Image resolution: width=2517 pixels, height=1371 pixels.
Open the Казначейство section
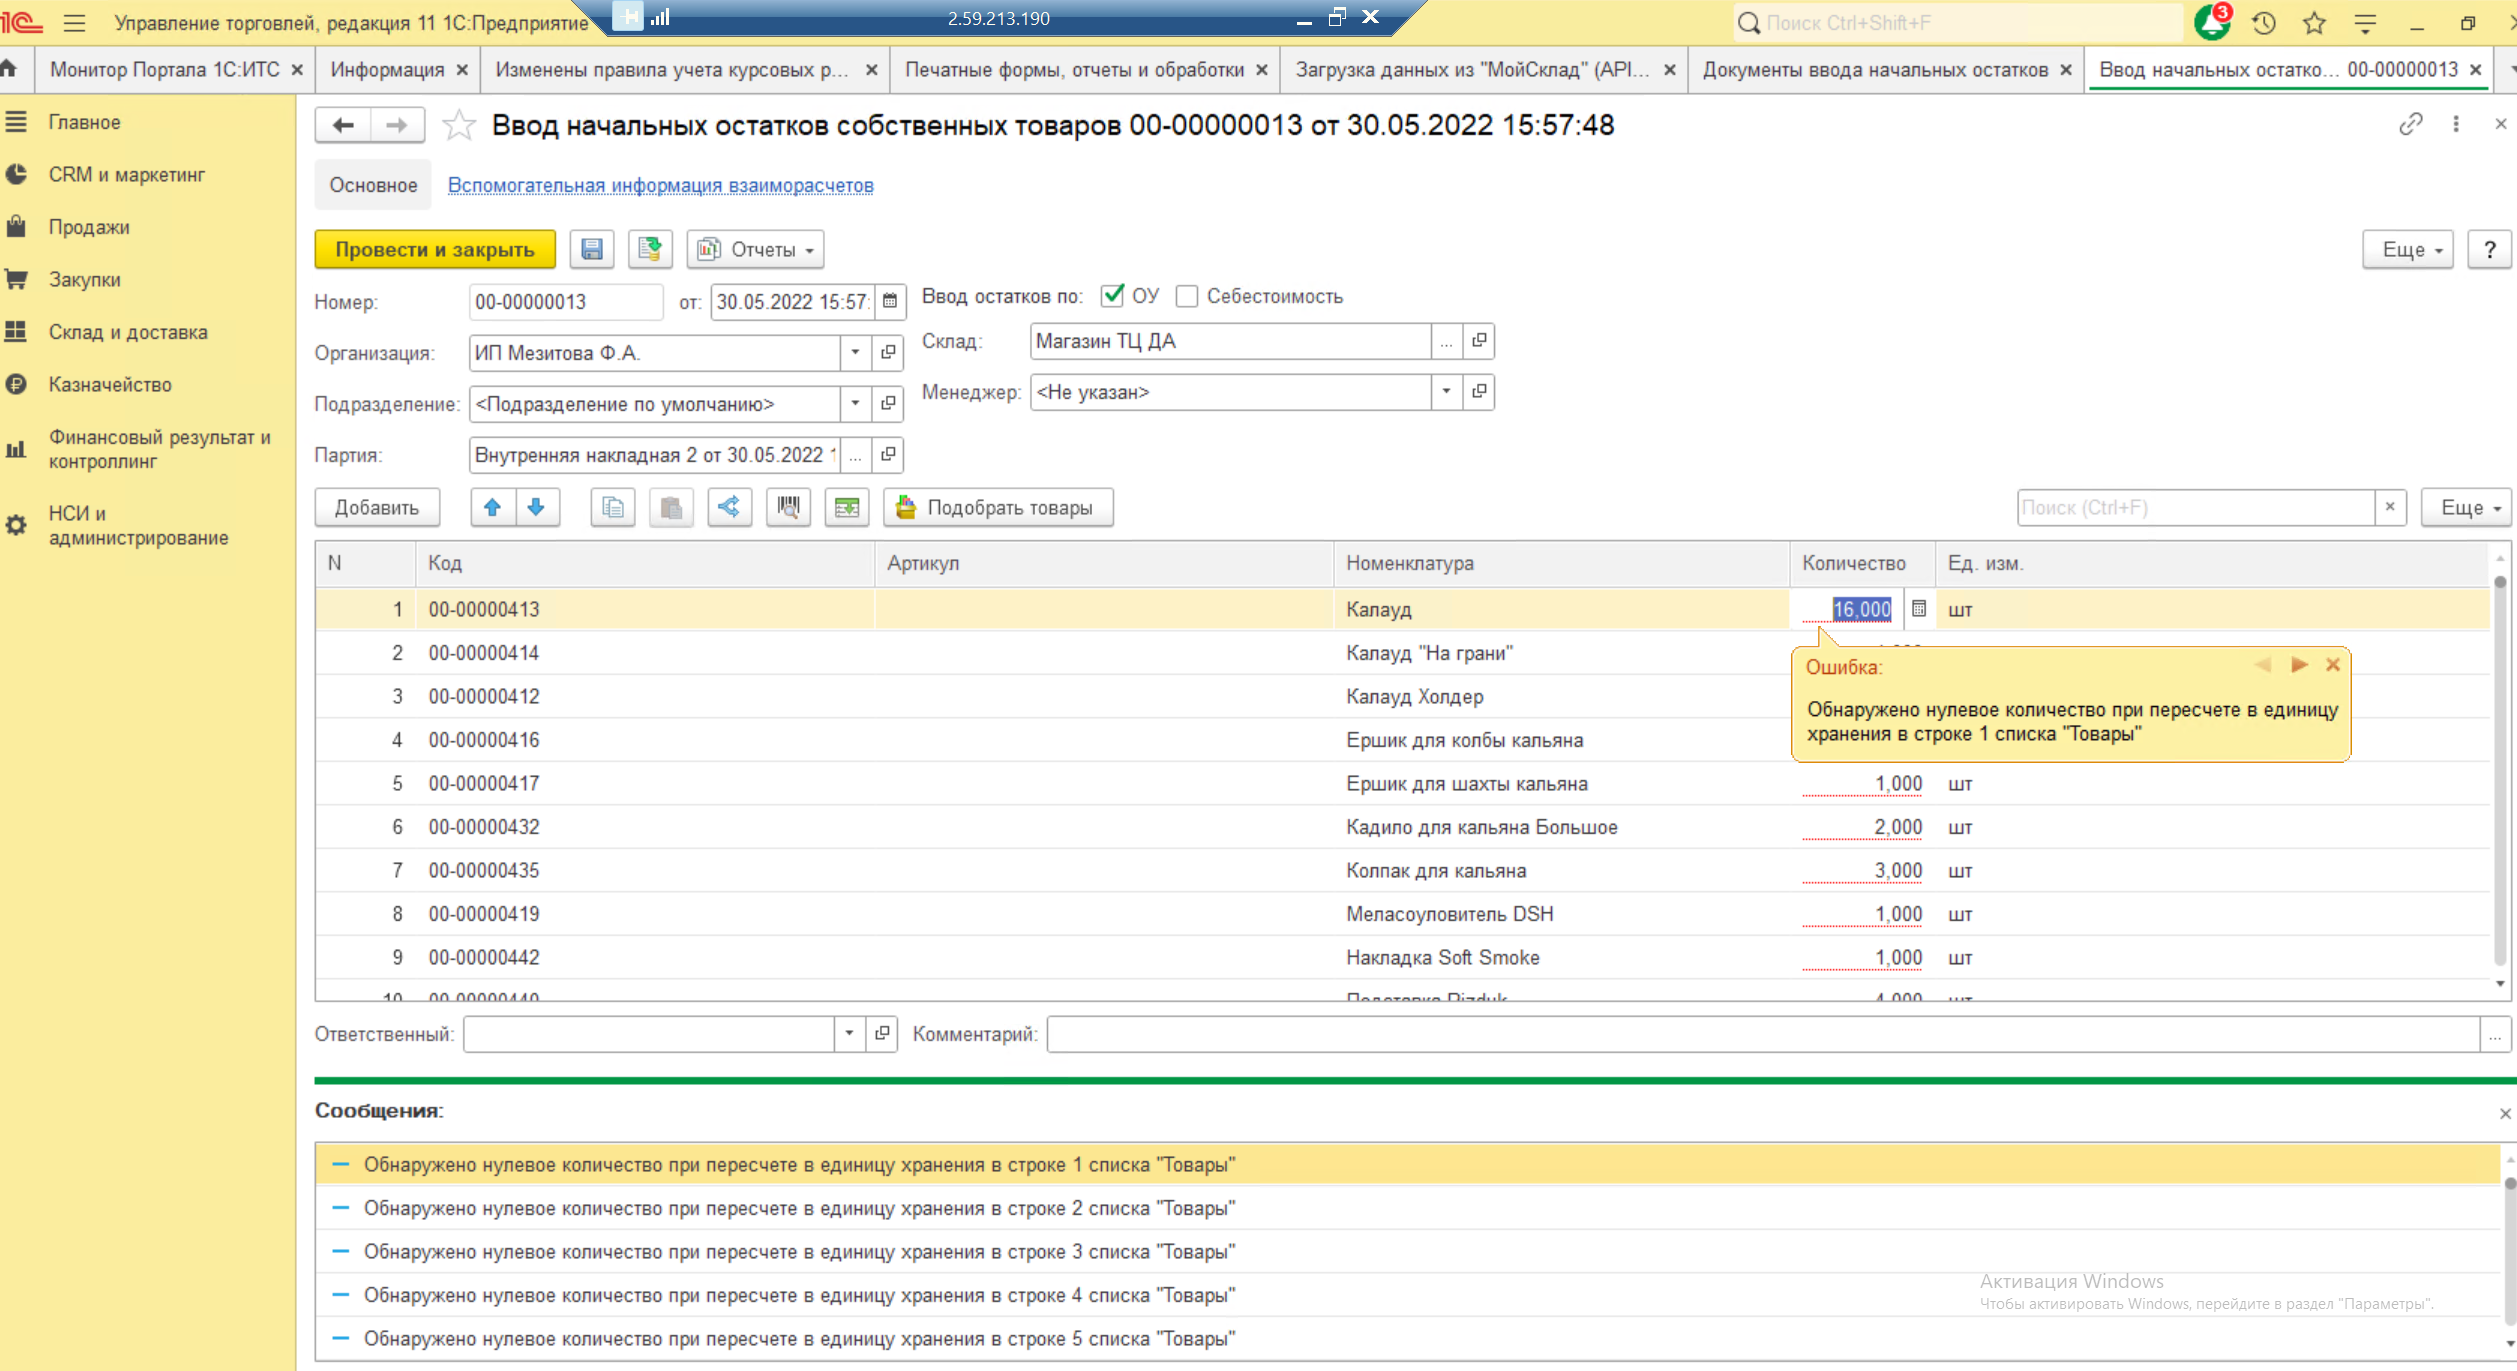tap(110, 384)
